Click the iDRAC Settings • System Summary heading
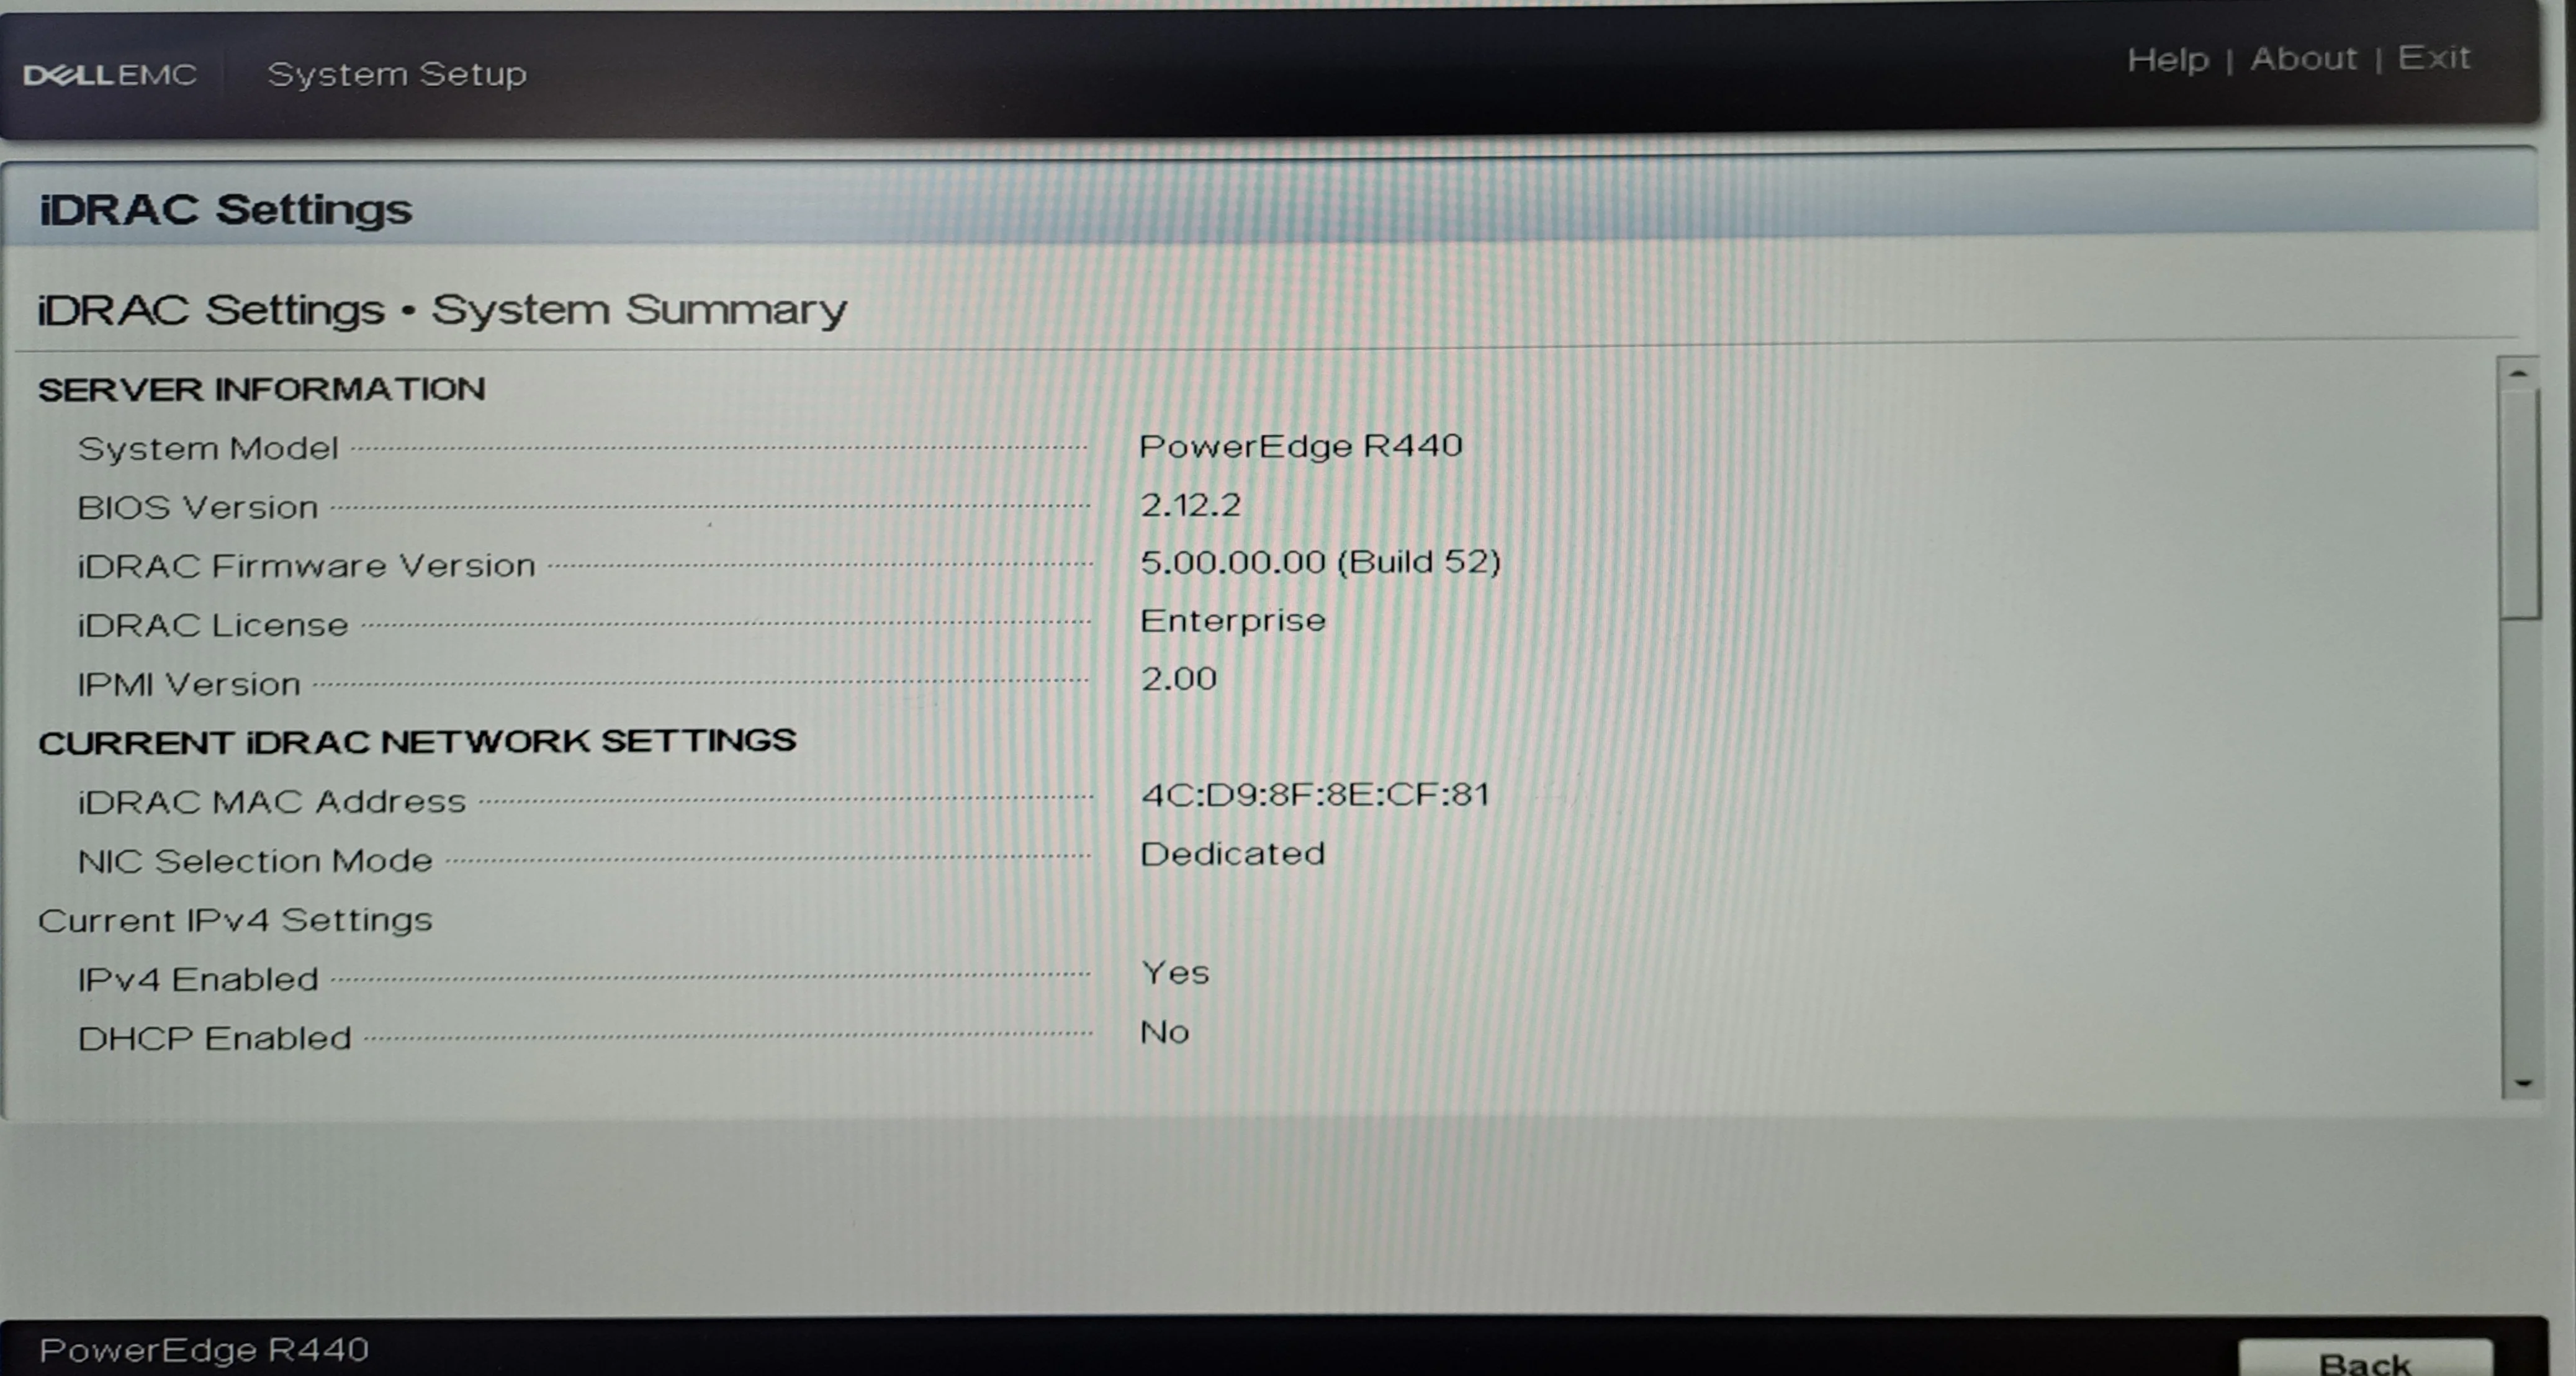 coord(442,310)
